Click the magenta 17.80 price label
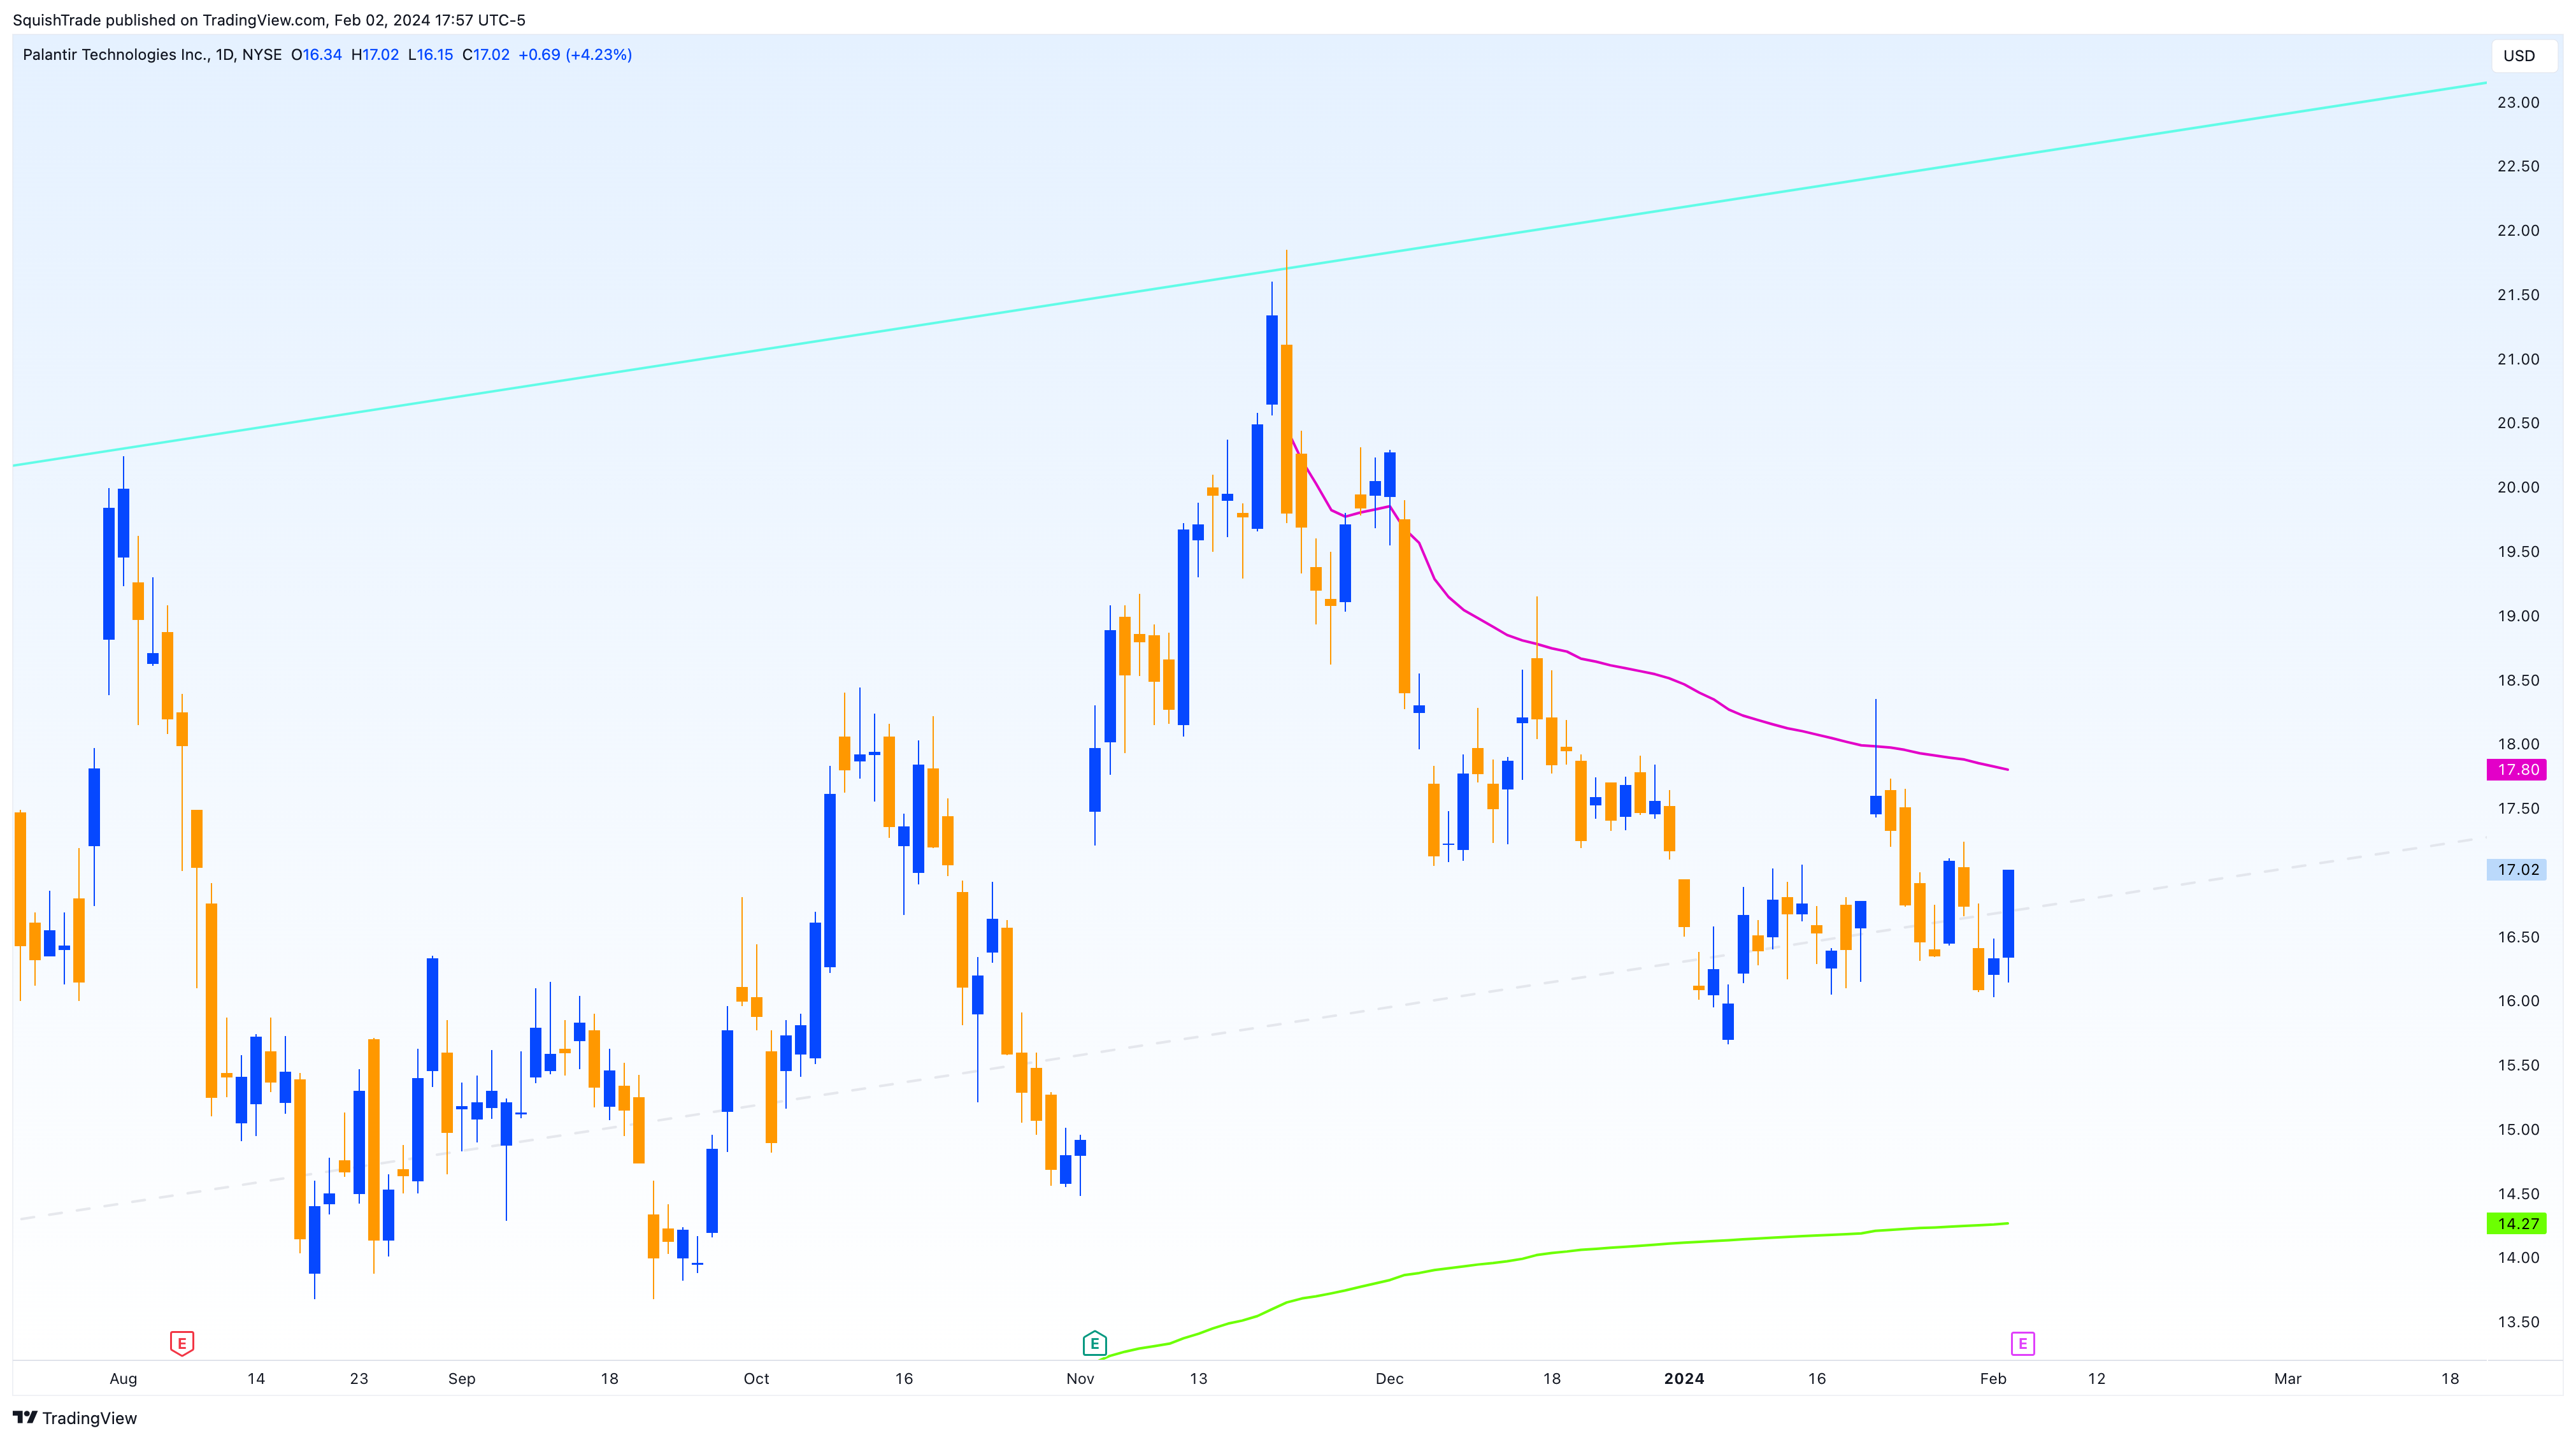This screenshot has width=2576, height=1440. [x=2517, y=770]
